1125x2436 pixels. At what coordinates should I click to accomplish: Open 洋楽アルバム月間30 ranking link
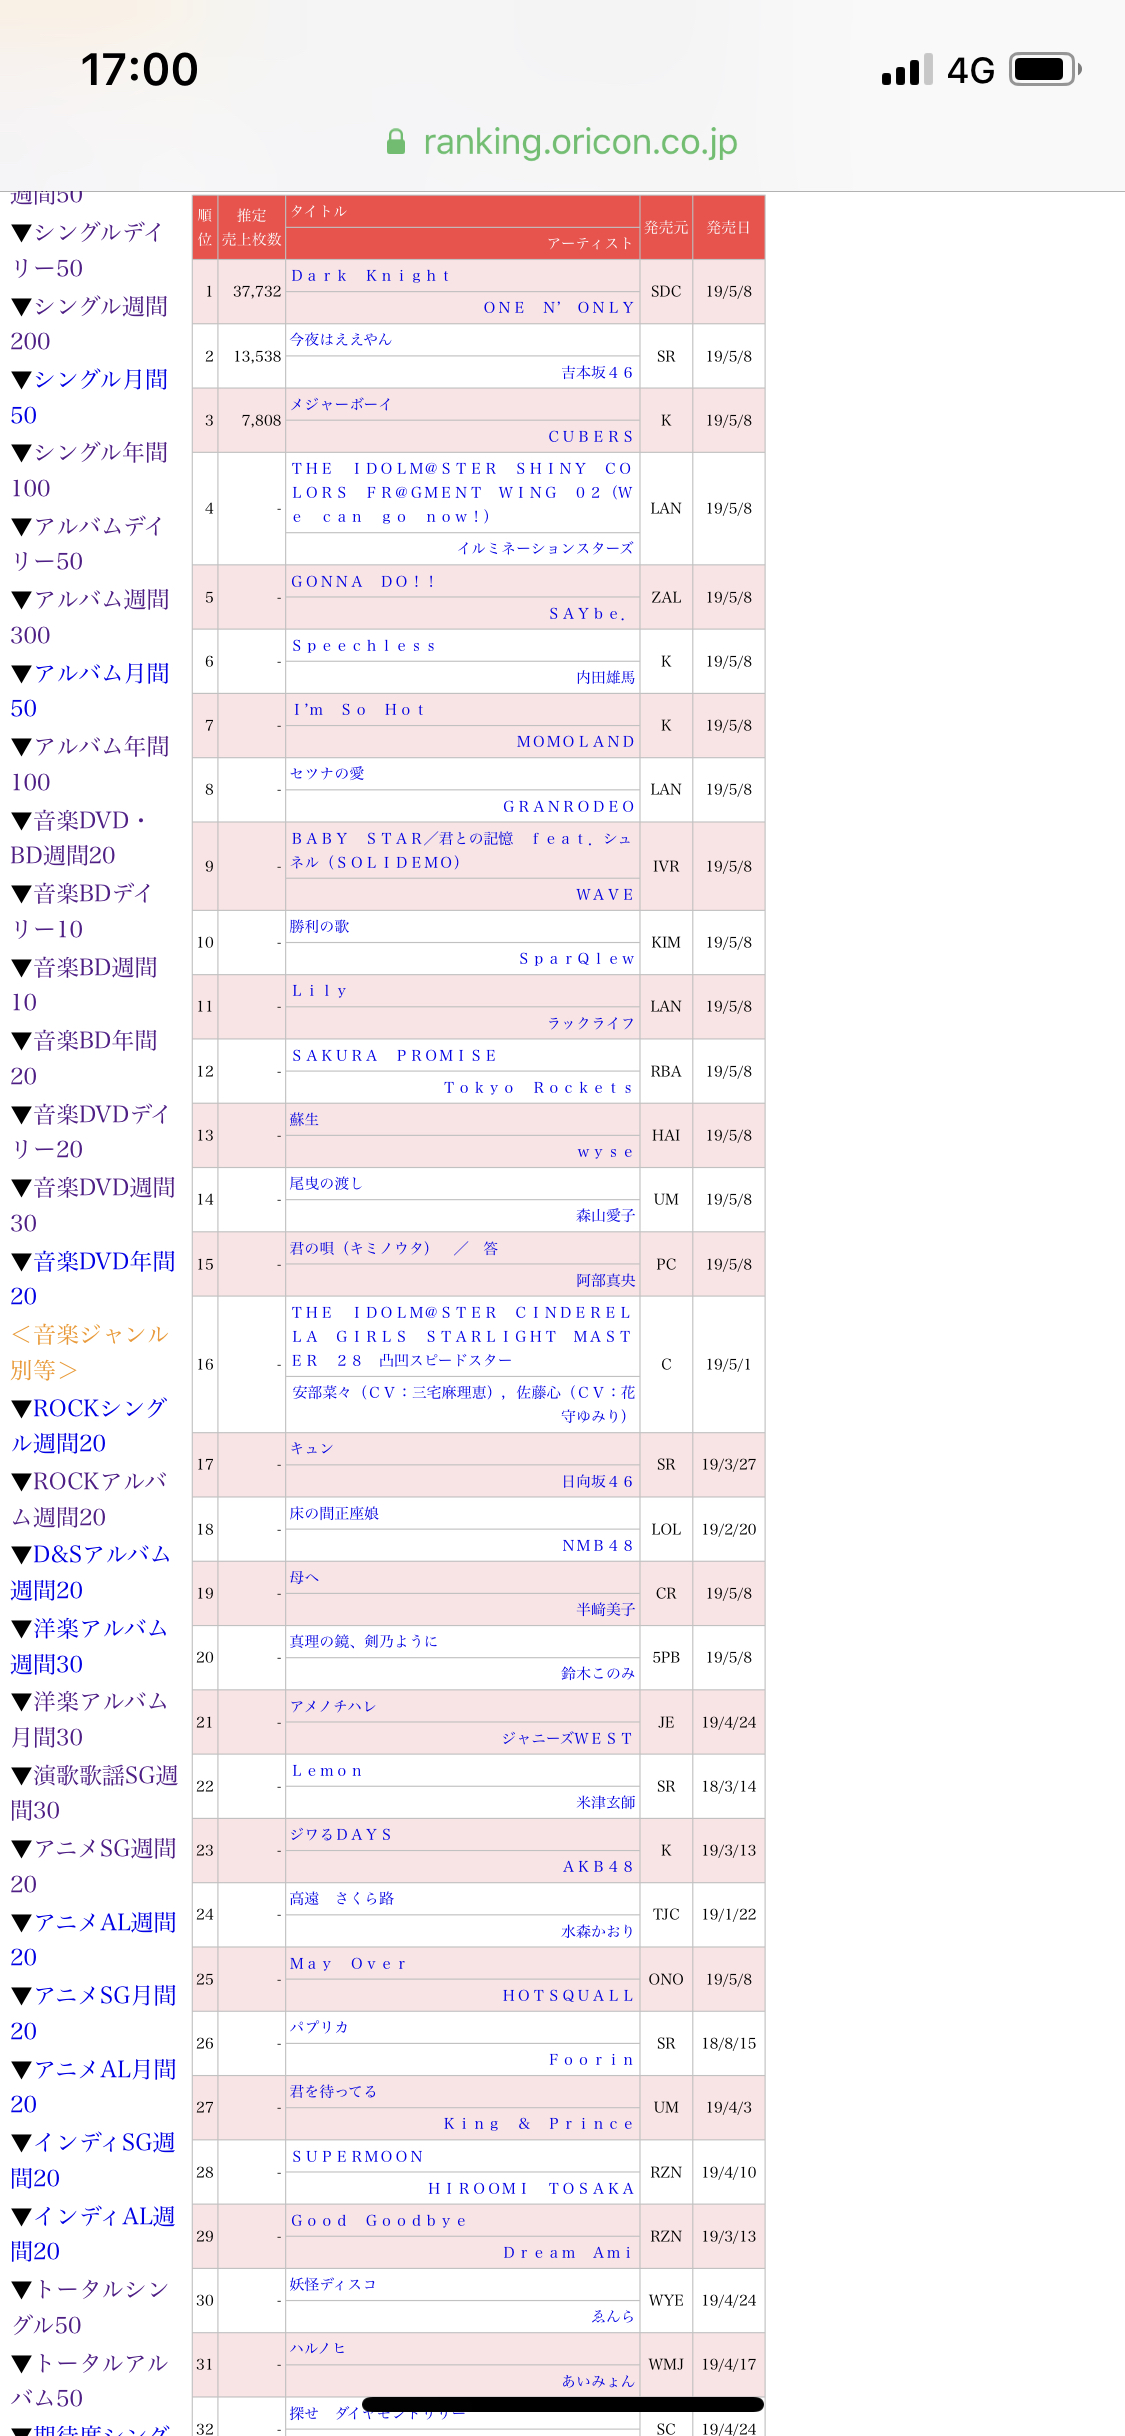point(89,1719)
